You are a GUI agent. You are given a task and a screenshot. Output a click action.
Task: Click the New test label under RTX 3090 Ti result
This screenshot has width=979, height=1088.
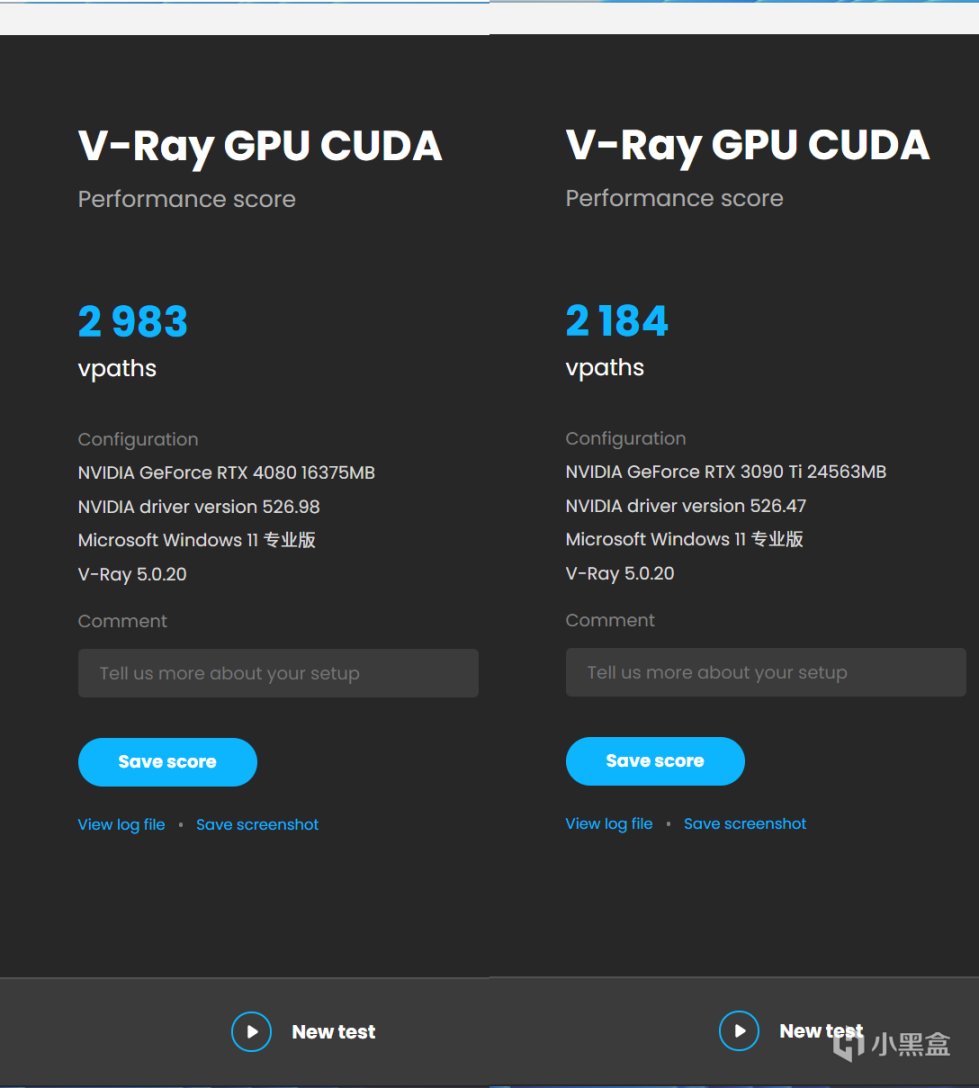tap(820, 1031)
